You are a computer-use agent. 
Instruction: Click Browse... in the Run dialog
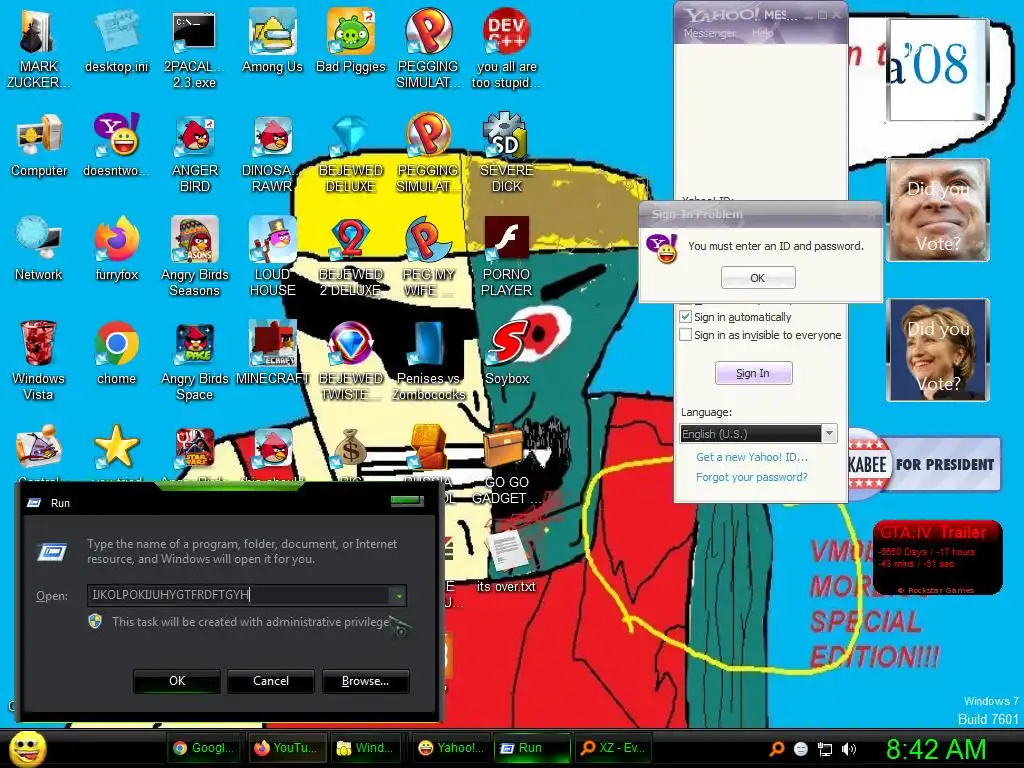365,680
